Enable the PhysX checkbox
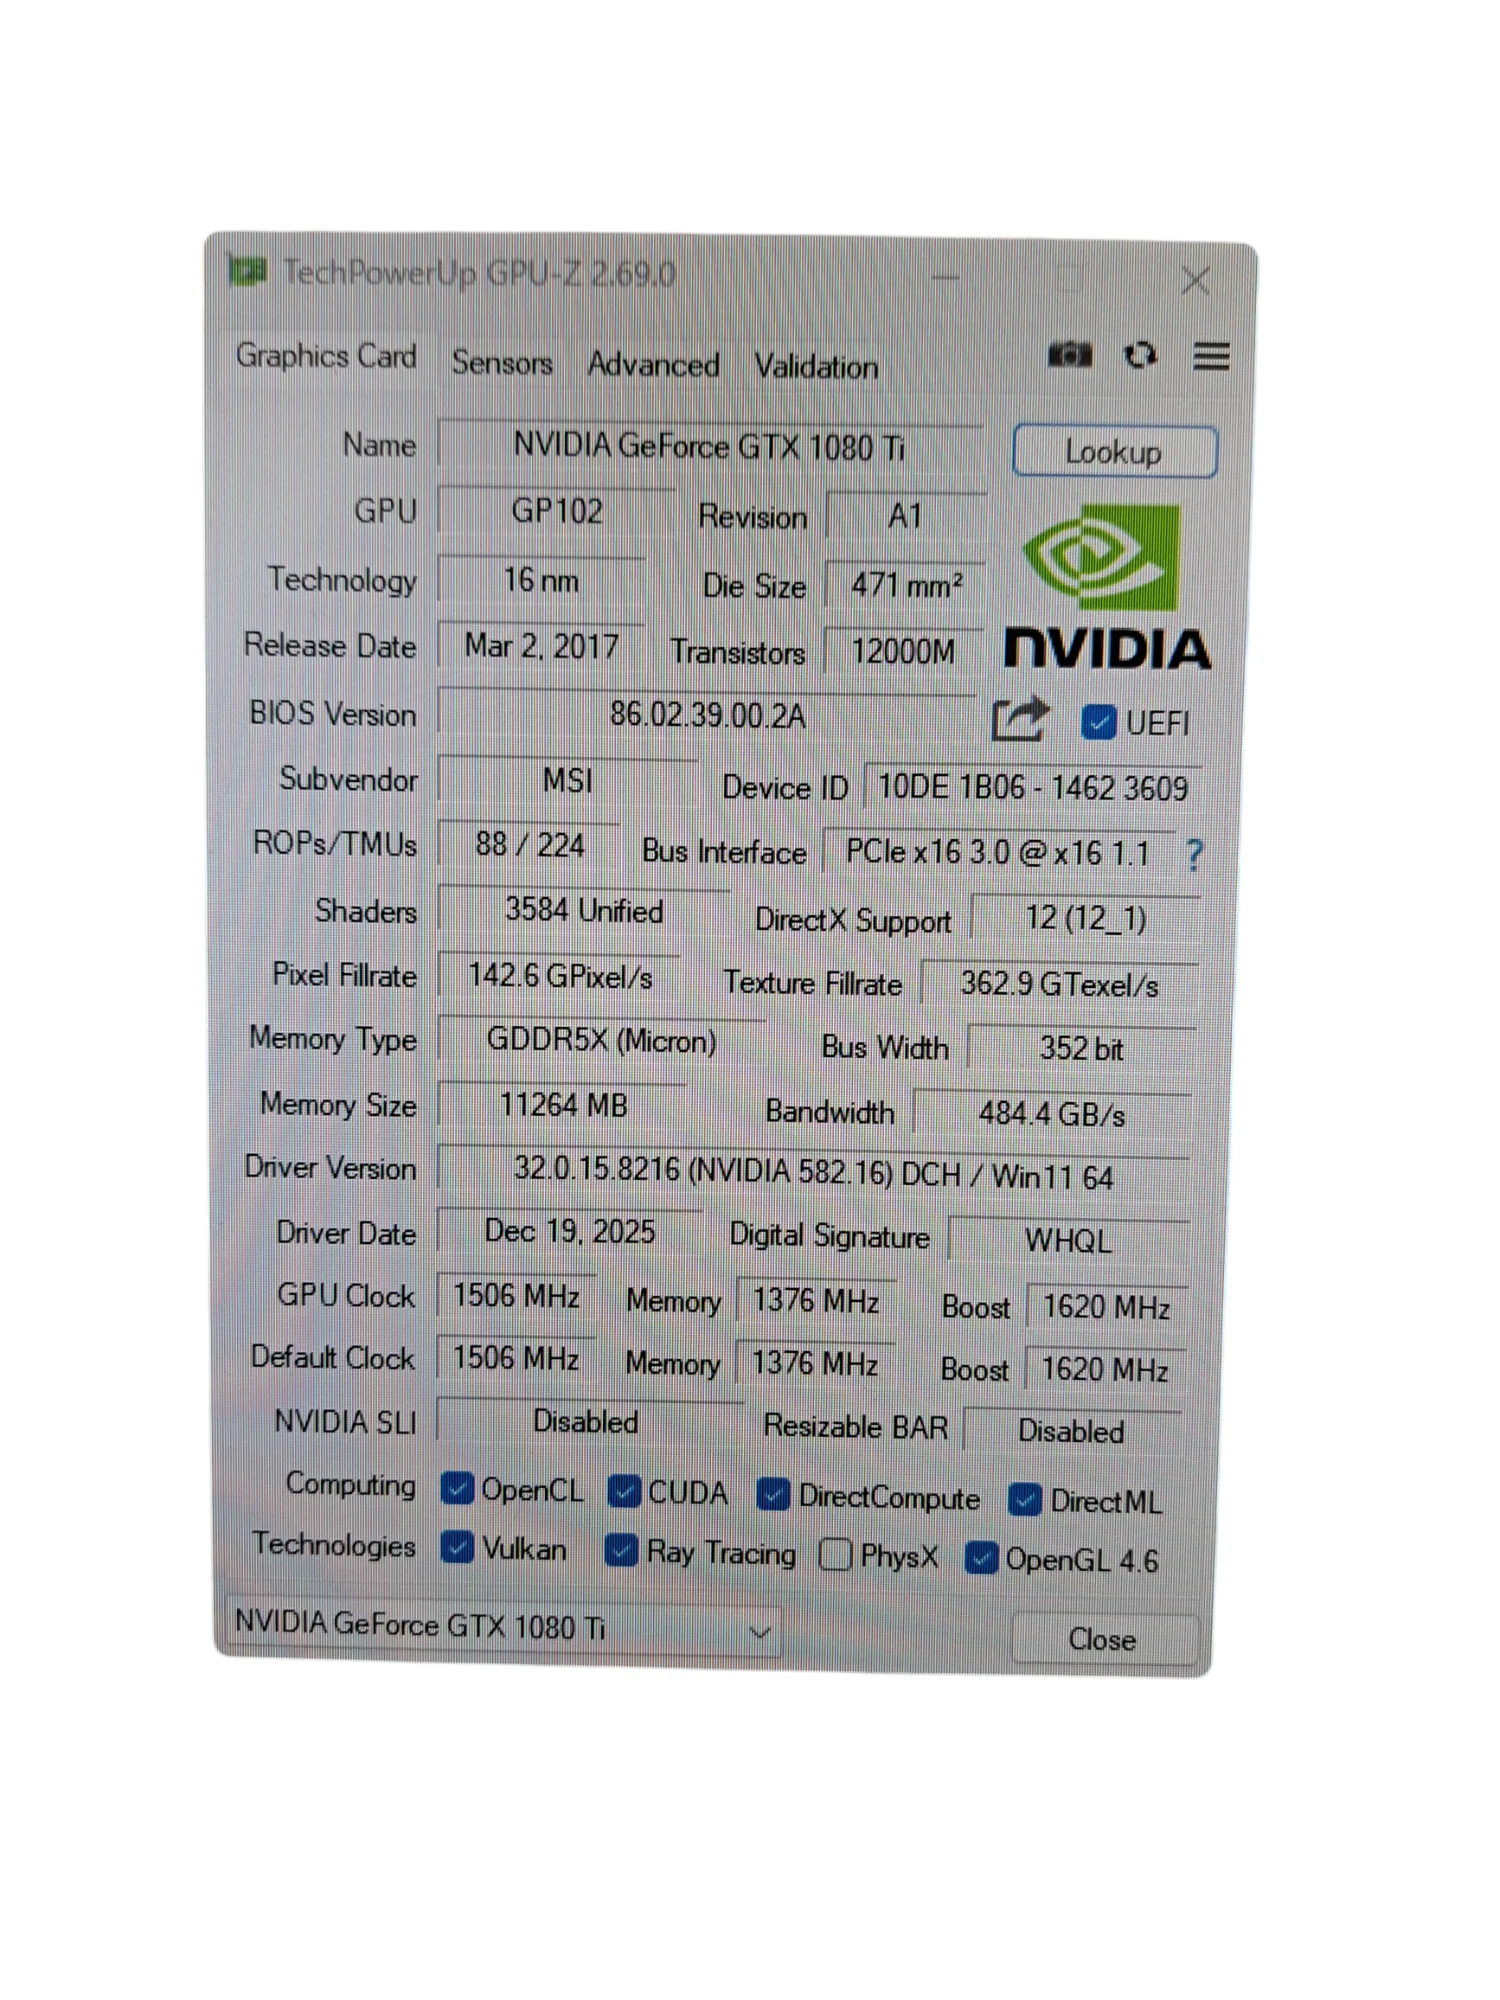1500x2000 pixels. [x=835, y=1555]
